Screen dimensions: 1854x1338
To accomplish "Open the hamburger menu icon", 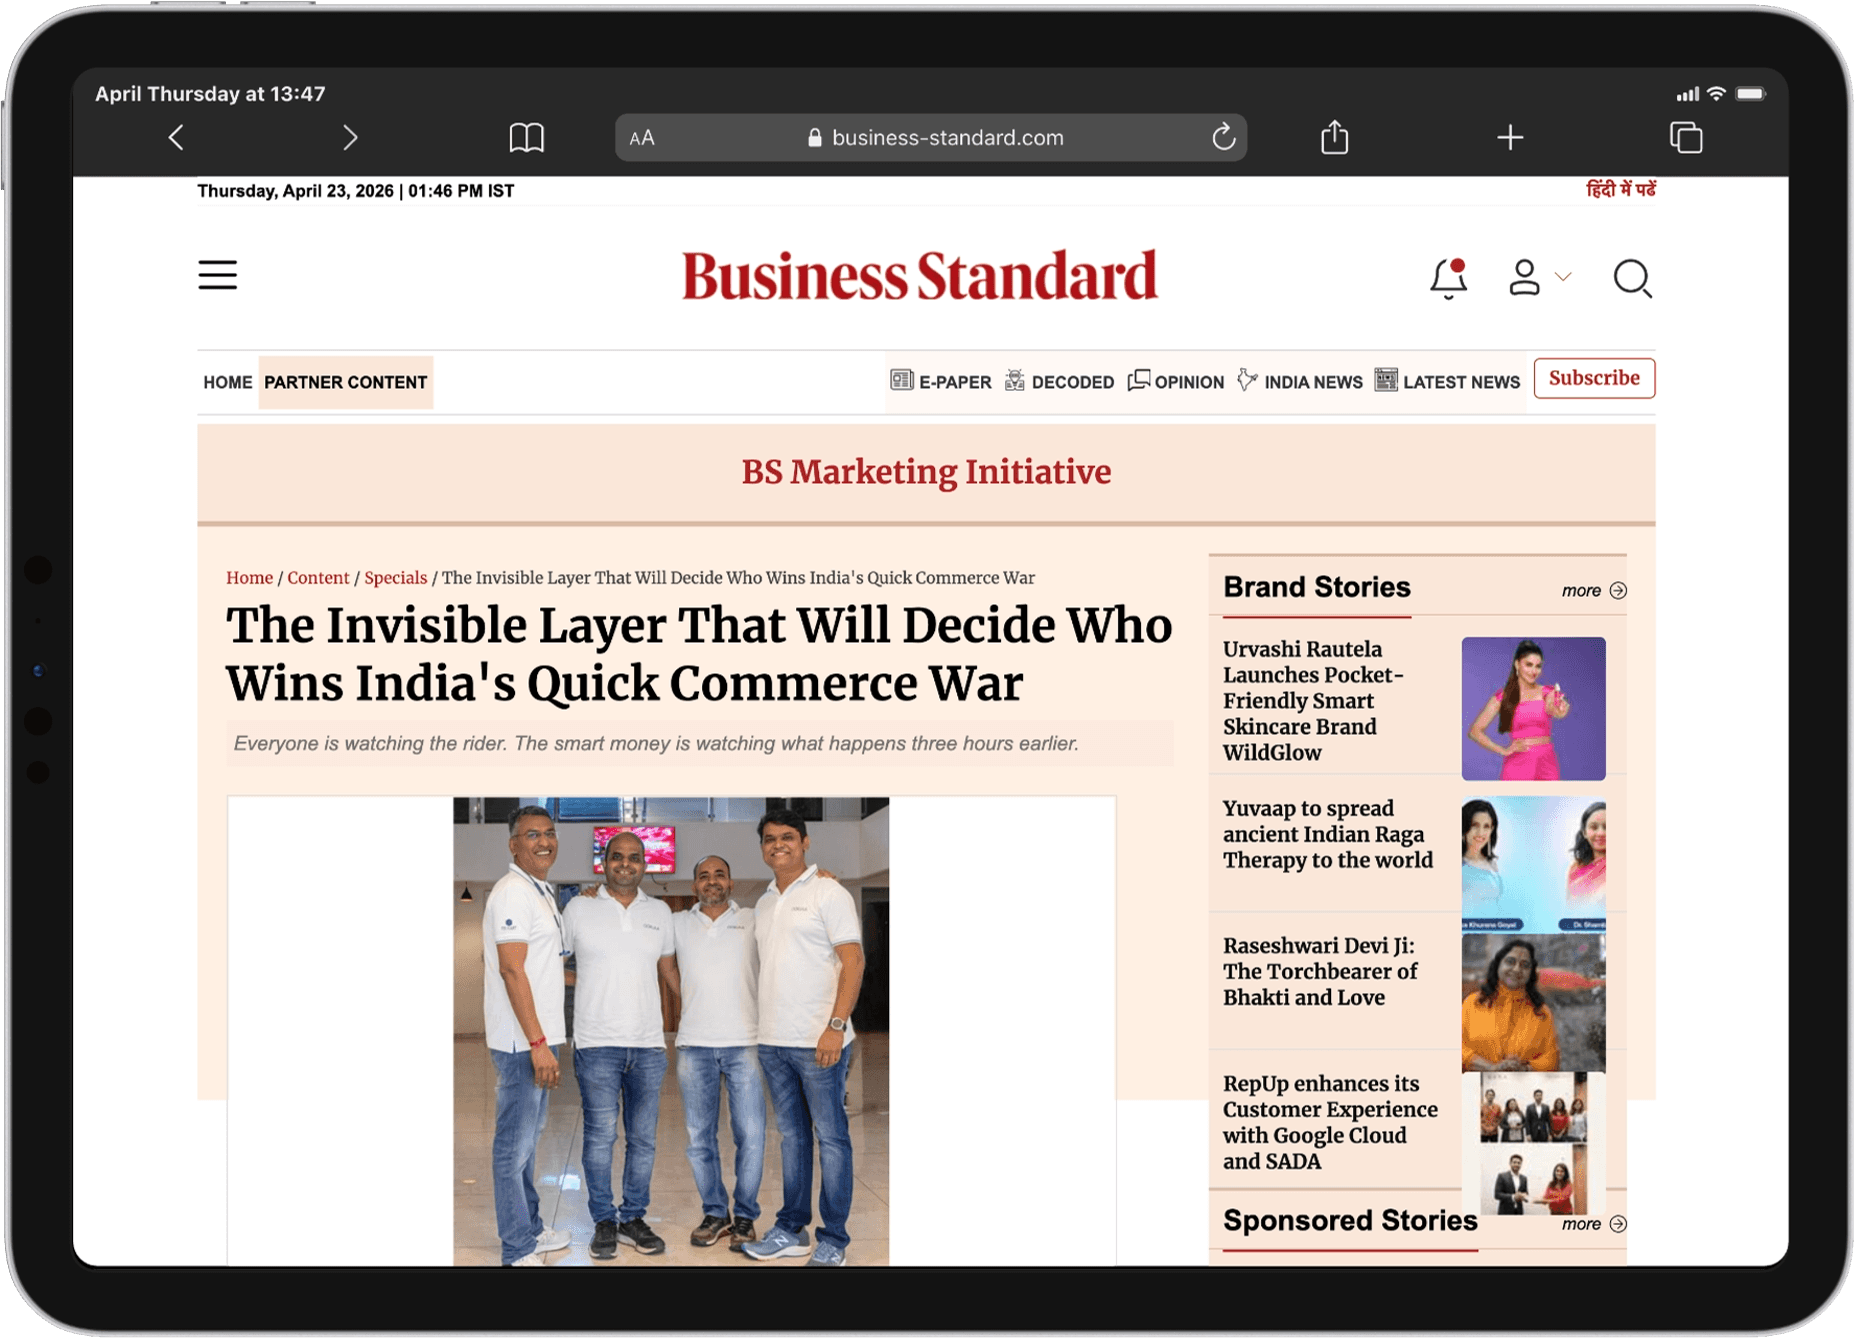I will click(217, 275).
